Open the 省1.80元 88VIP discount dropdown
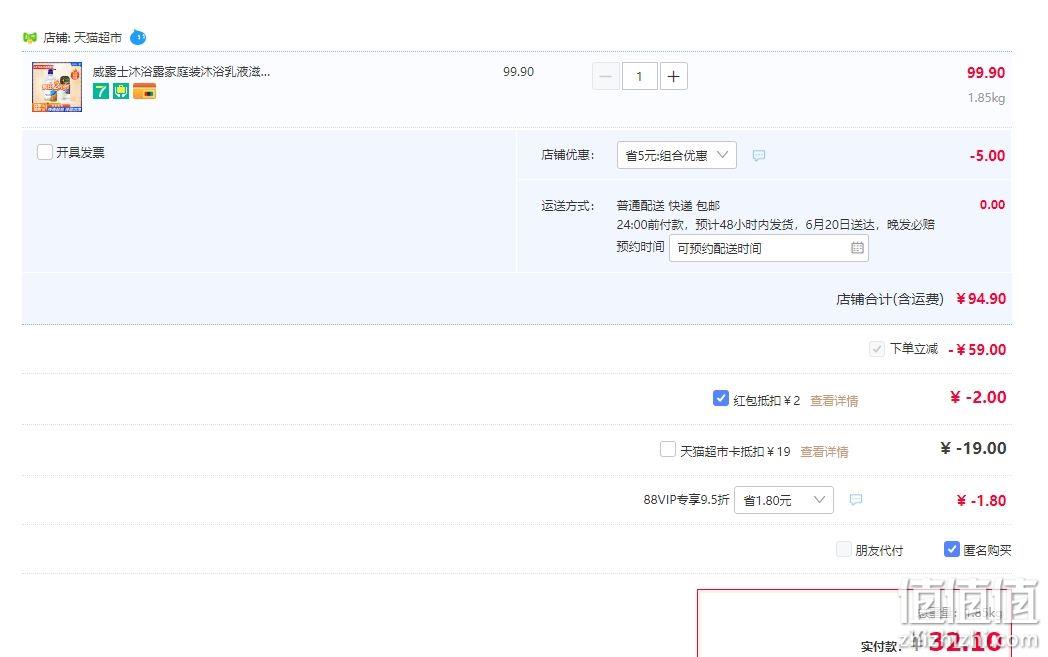 click(x=783, y=500)
